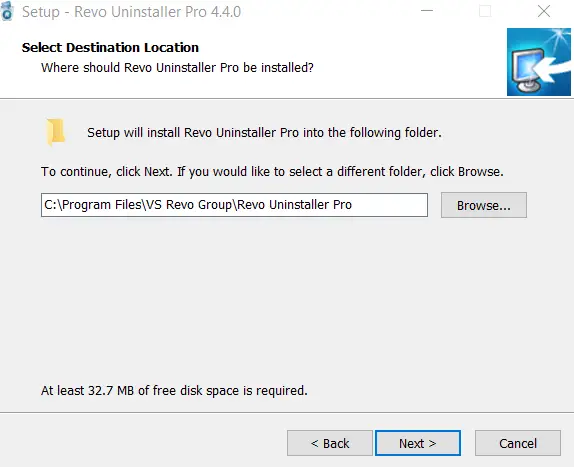
Task: Click the 'To continue, click Next' instruction text
Action: [272, 172]
